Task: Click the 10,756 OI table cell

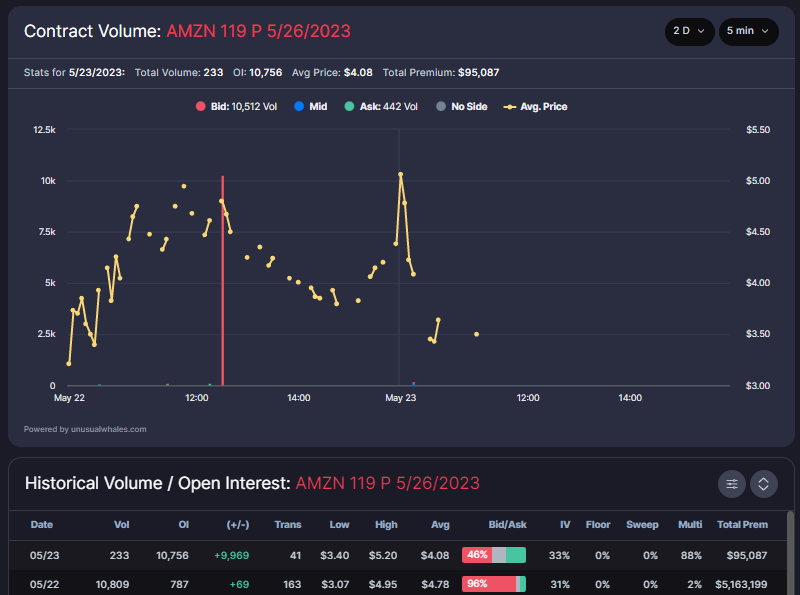Action: tap(172, 555)
